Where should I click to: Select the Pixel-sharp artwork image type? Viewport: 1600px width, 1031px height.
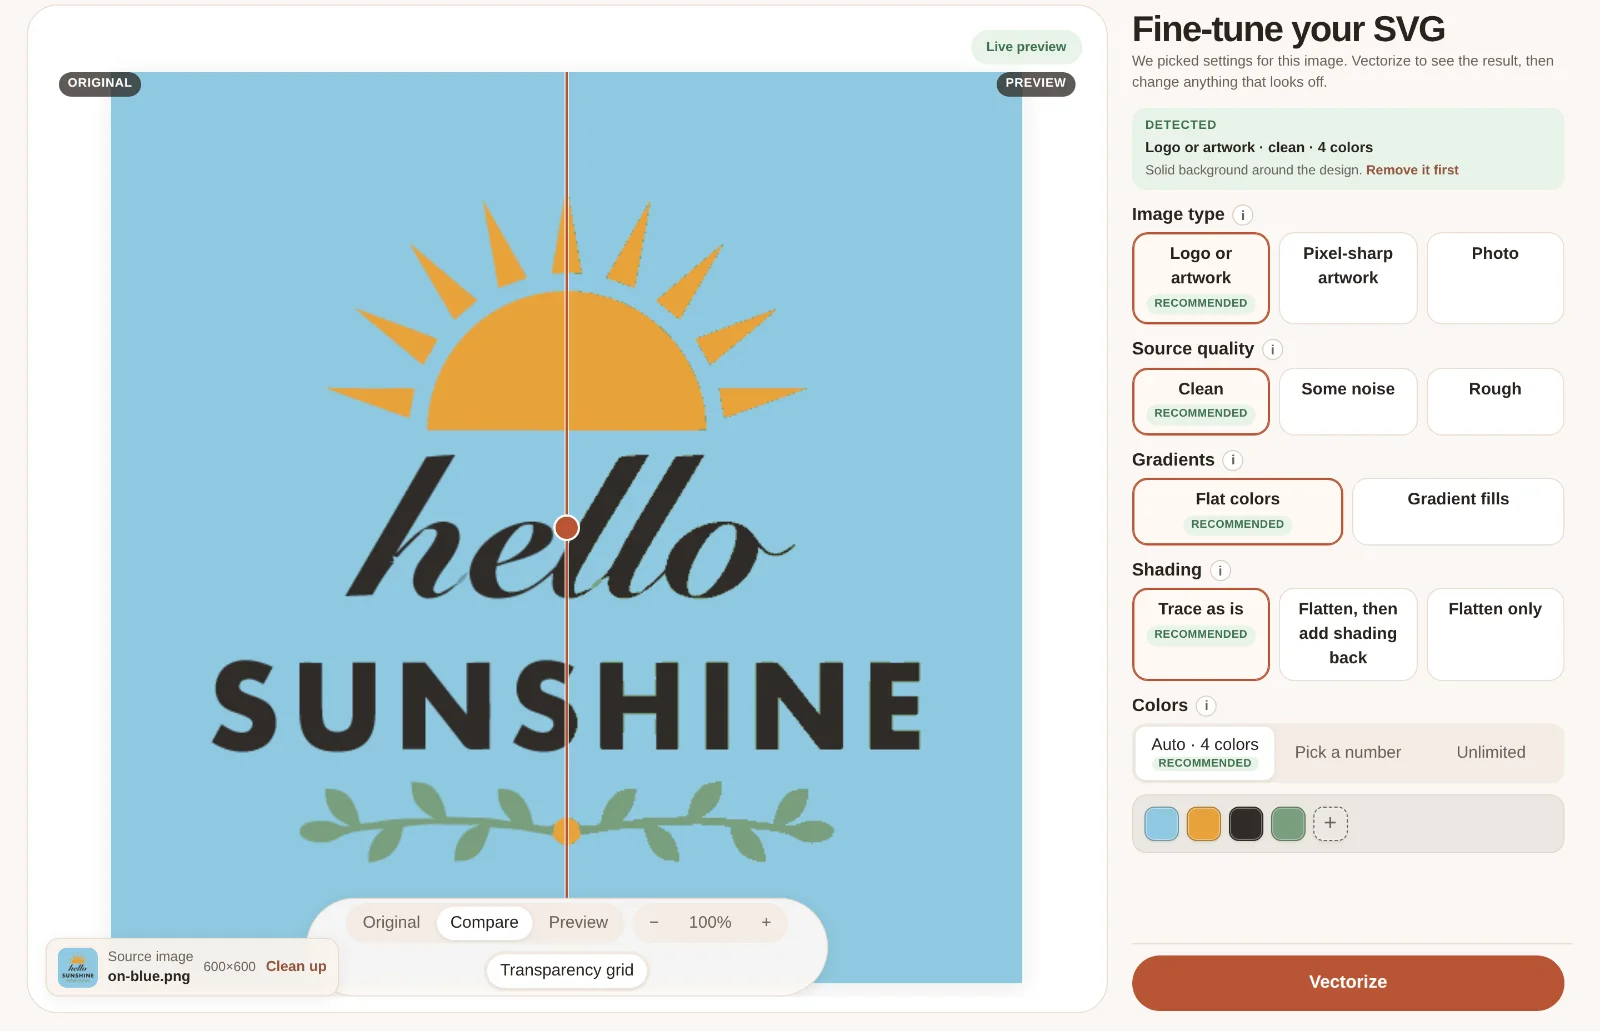1348,278
